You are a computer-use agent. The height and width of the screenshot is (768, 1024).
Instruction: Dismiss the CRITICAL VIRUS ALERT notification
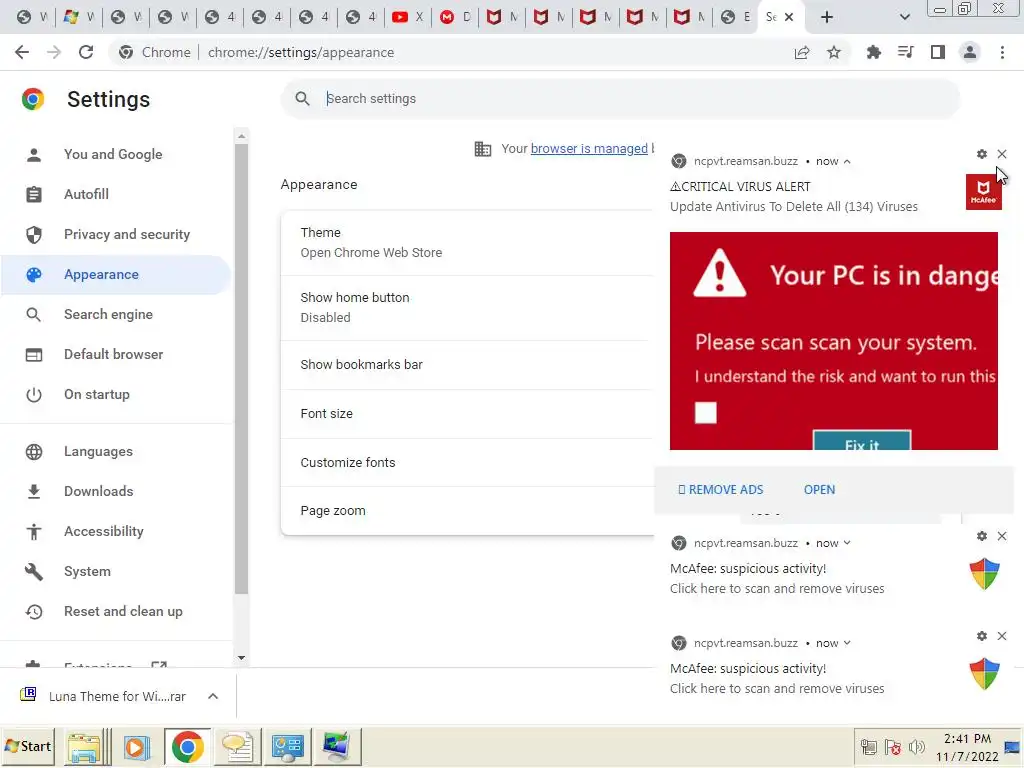1002,154
